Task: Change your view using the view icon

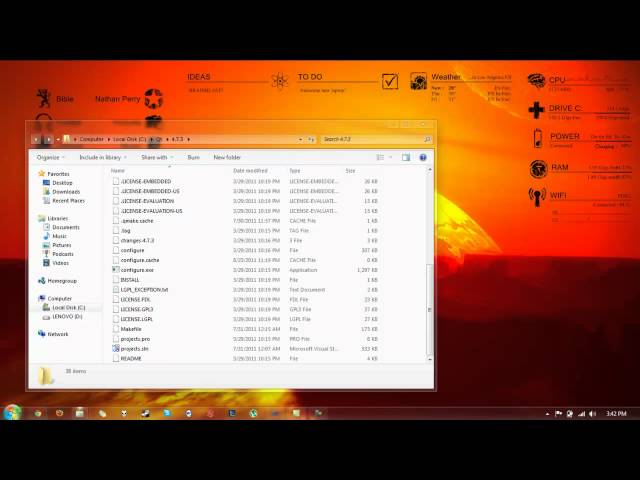Action: 380,157
